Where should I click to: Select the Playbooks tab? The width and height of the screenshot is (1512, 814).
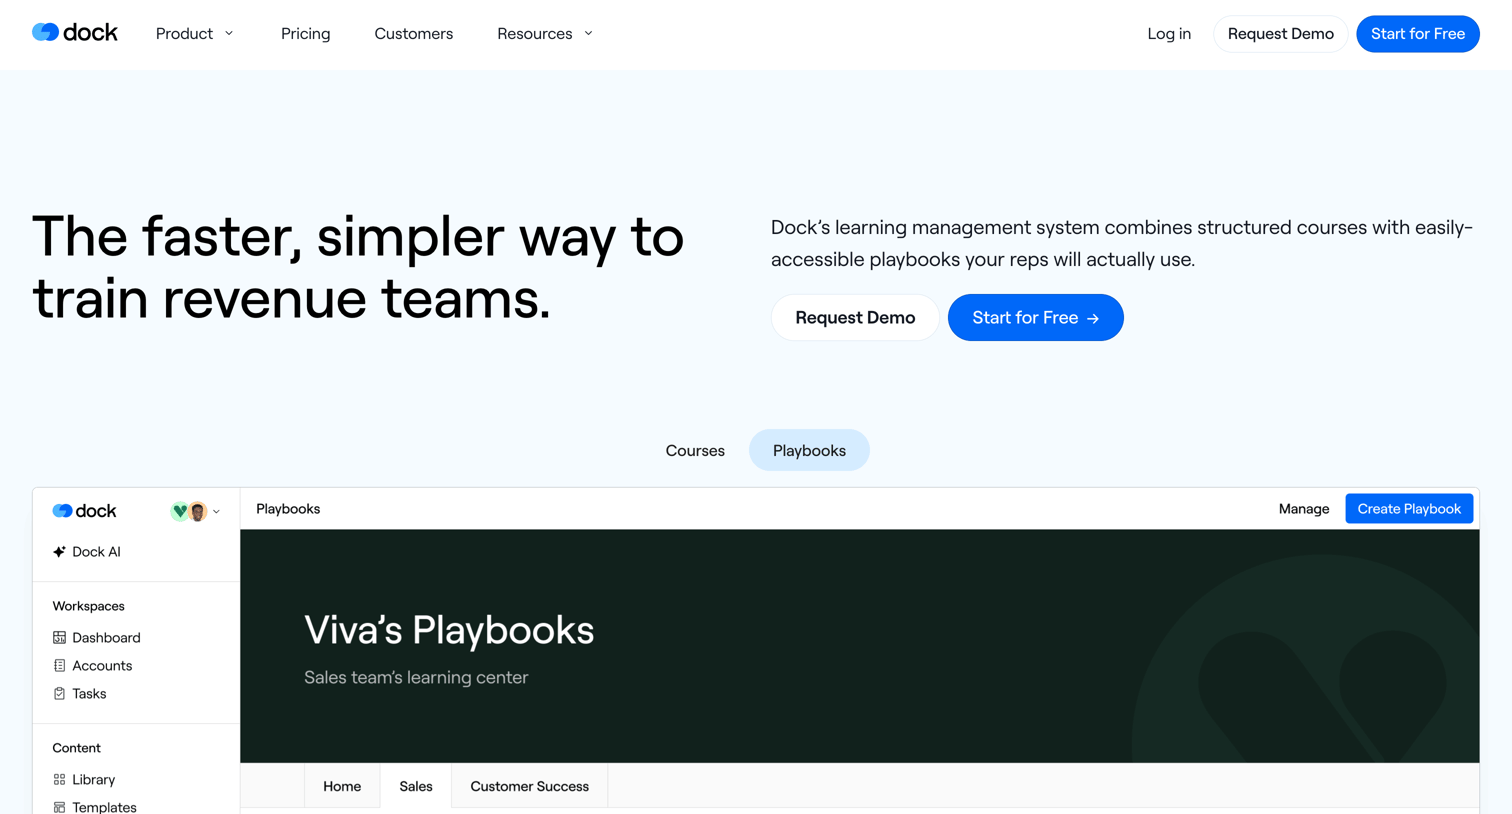809,450
